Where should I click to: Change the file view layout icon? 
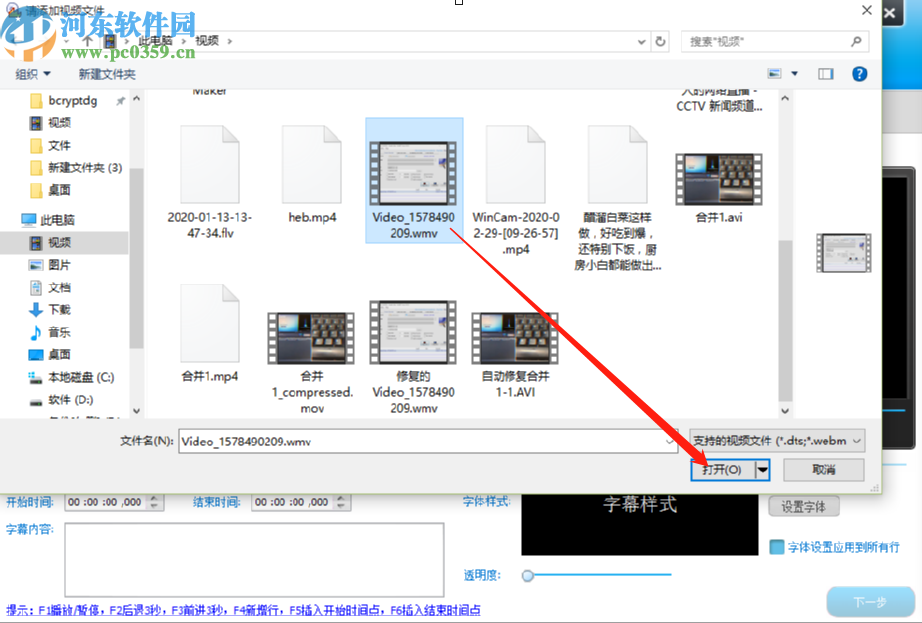coord(776,72)
